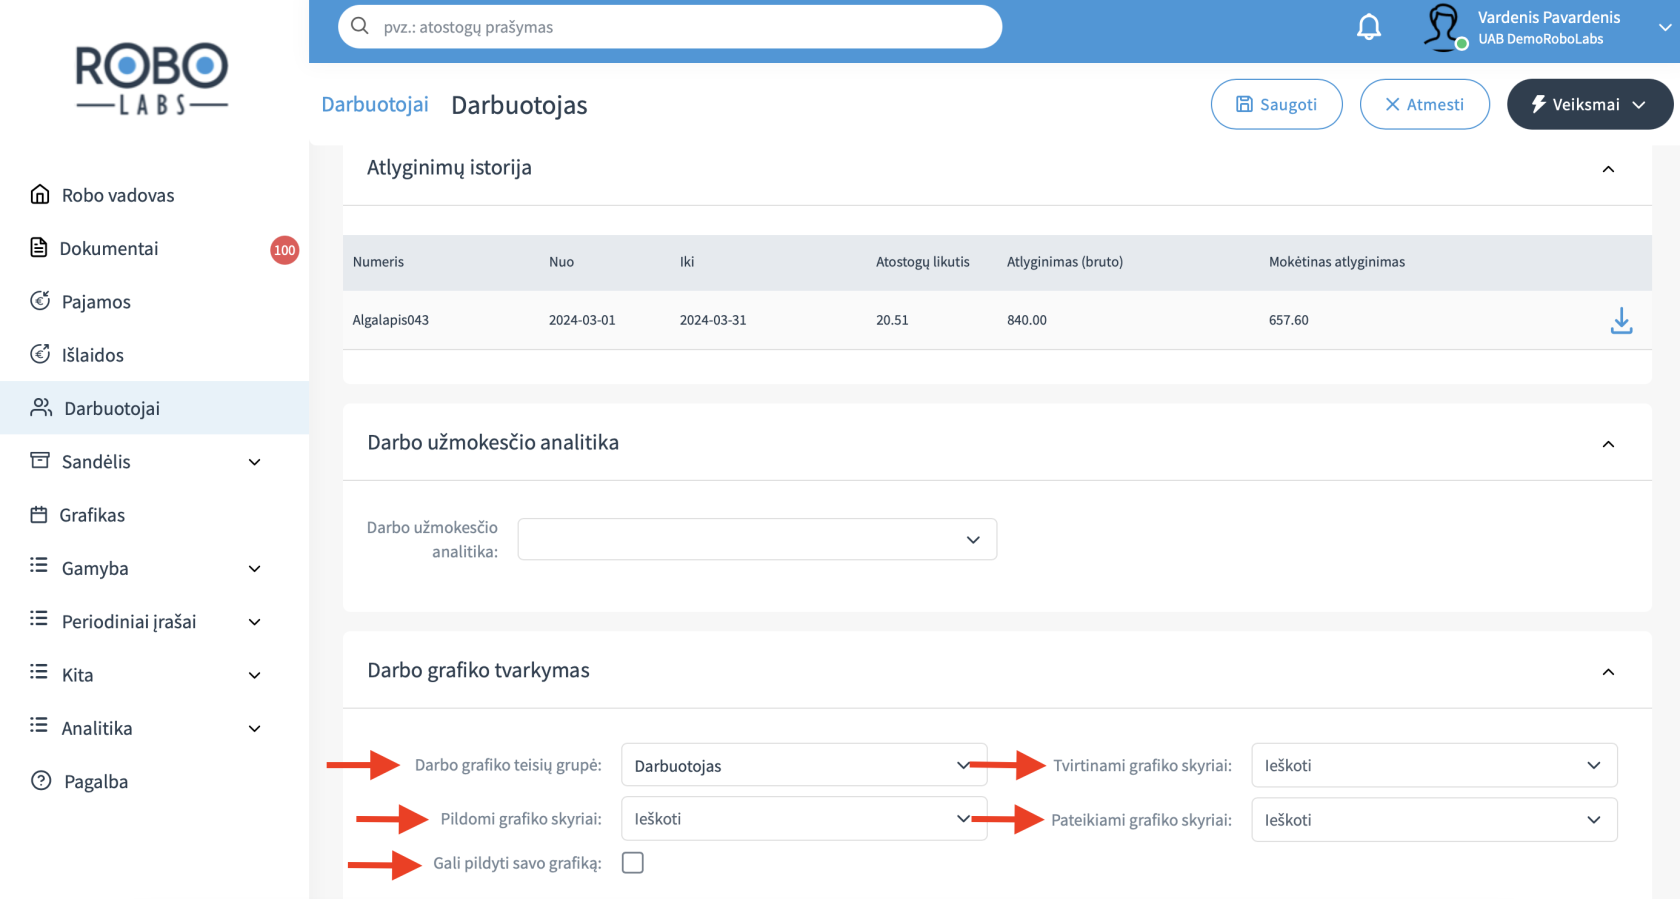Go back via Darbuotojai breadcrumb link
This screenshot has height=899, width=1680.
(x=375, y=104)
